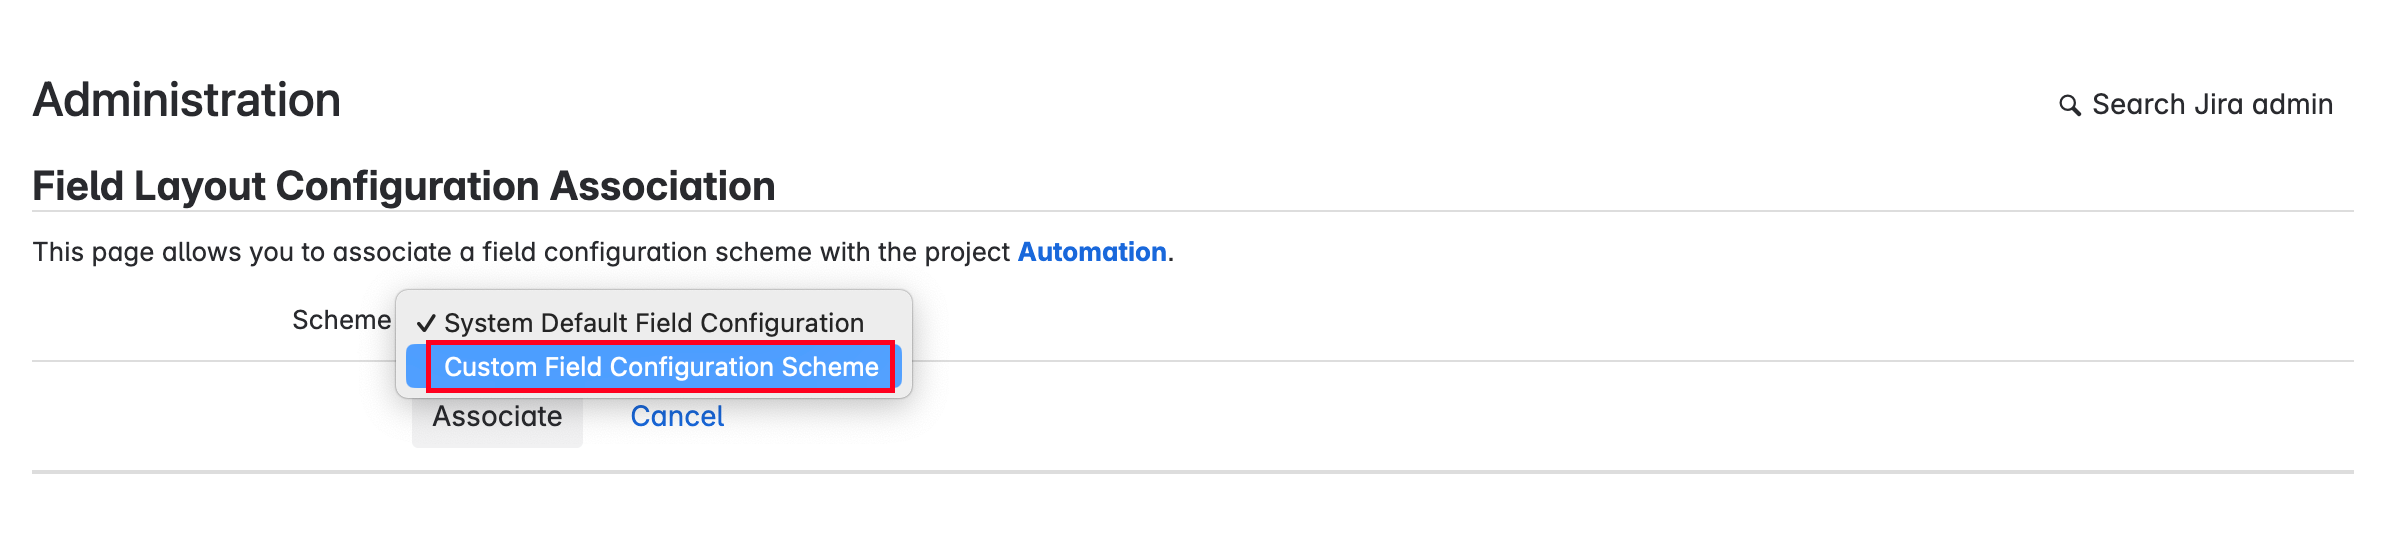Click the word "Association" in the heading
This screenshot has width=2392, height=542.
click(x=662, y=187)
